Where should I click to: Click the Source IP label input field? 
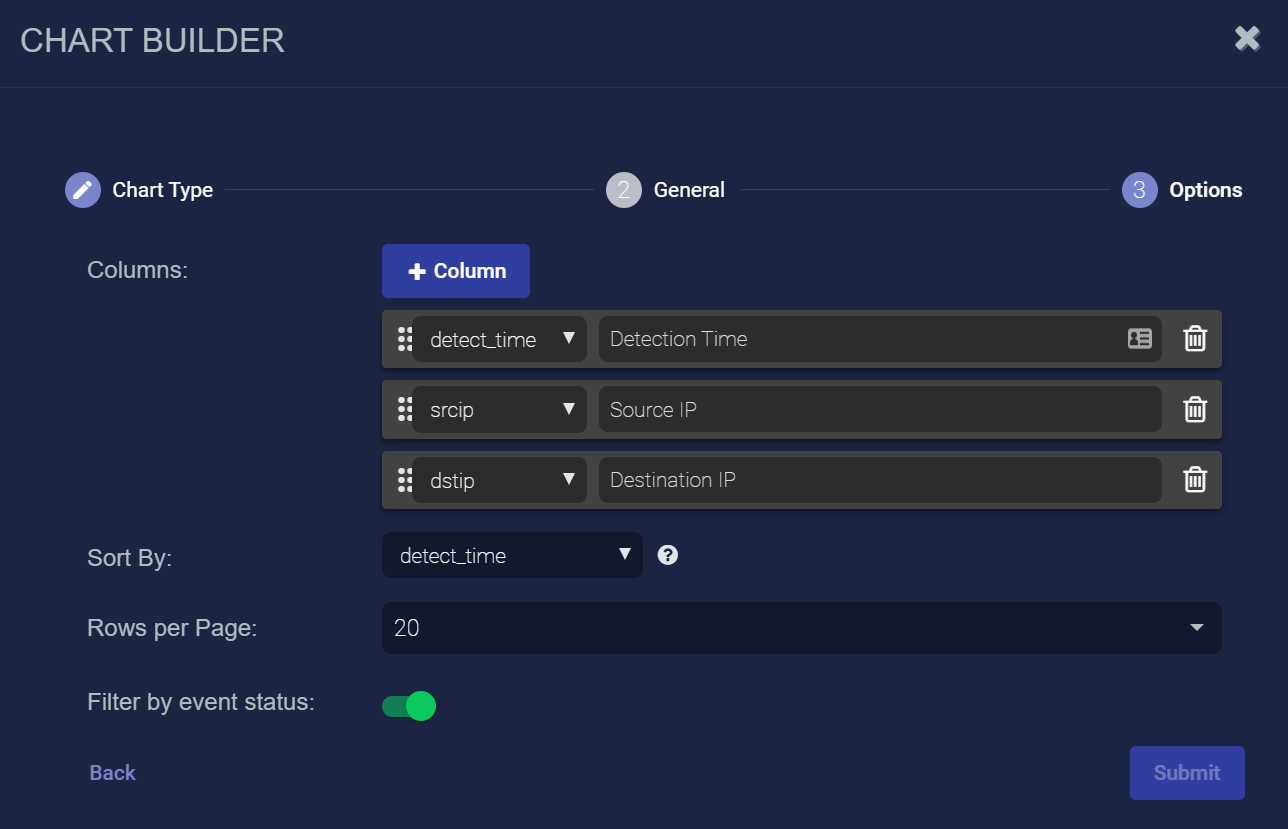879,410
